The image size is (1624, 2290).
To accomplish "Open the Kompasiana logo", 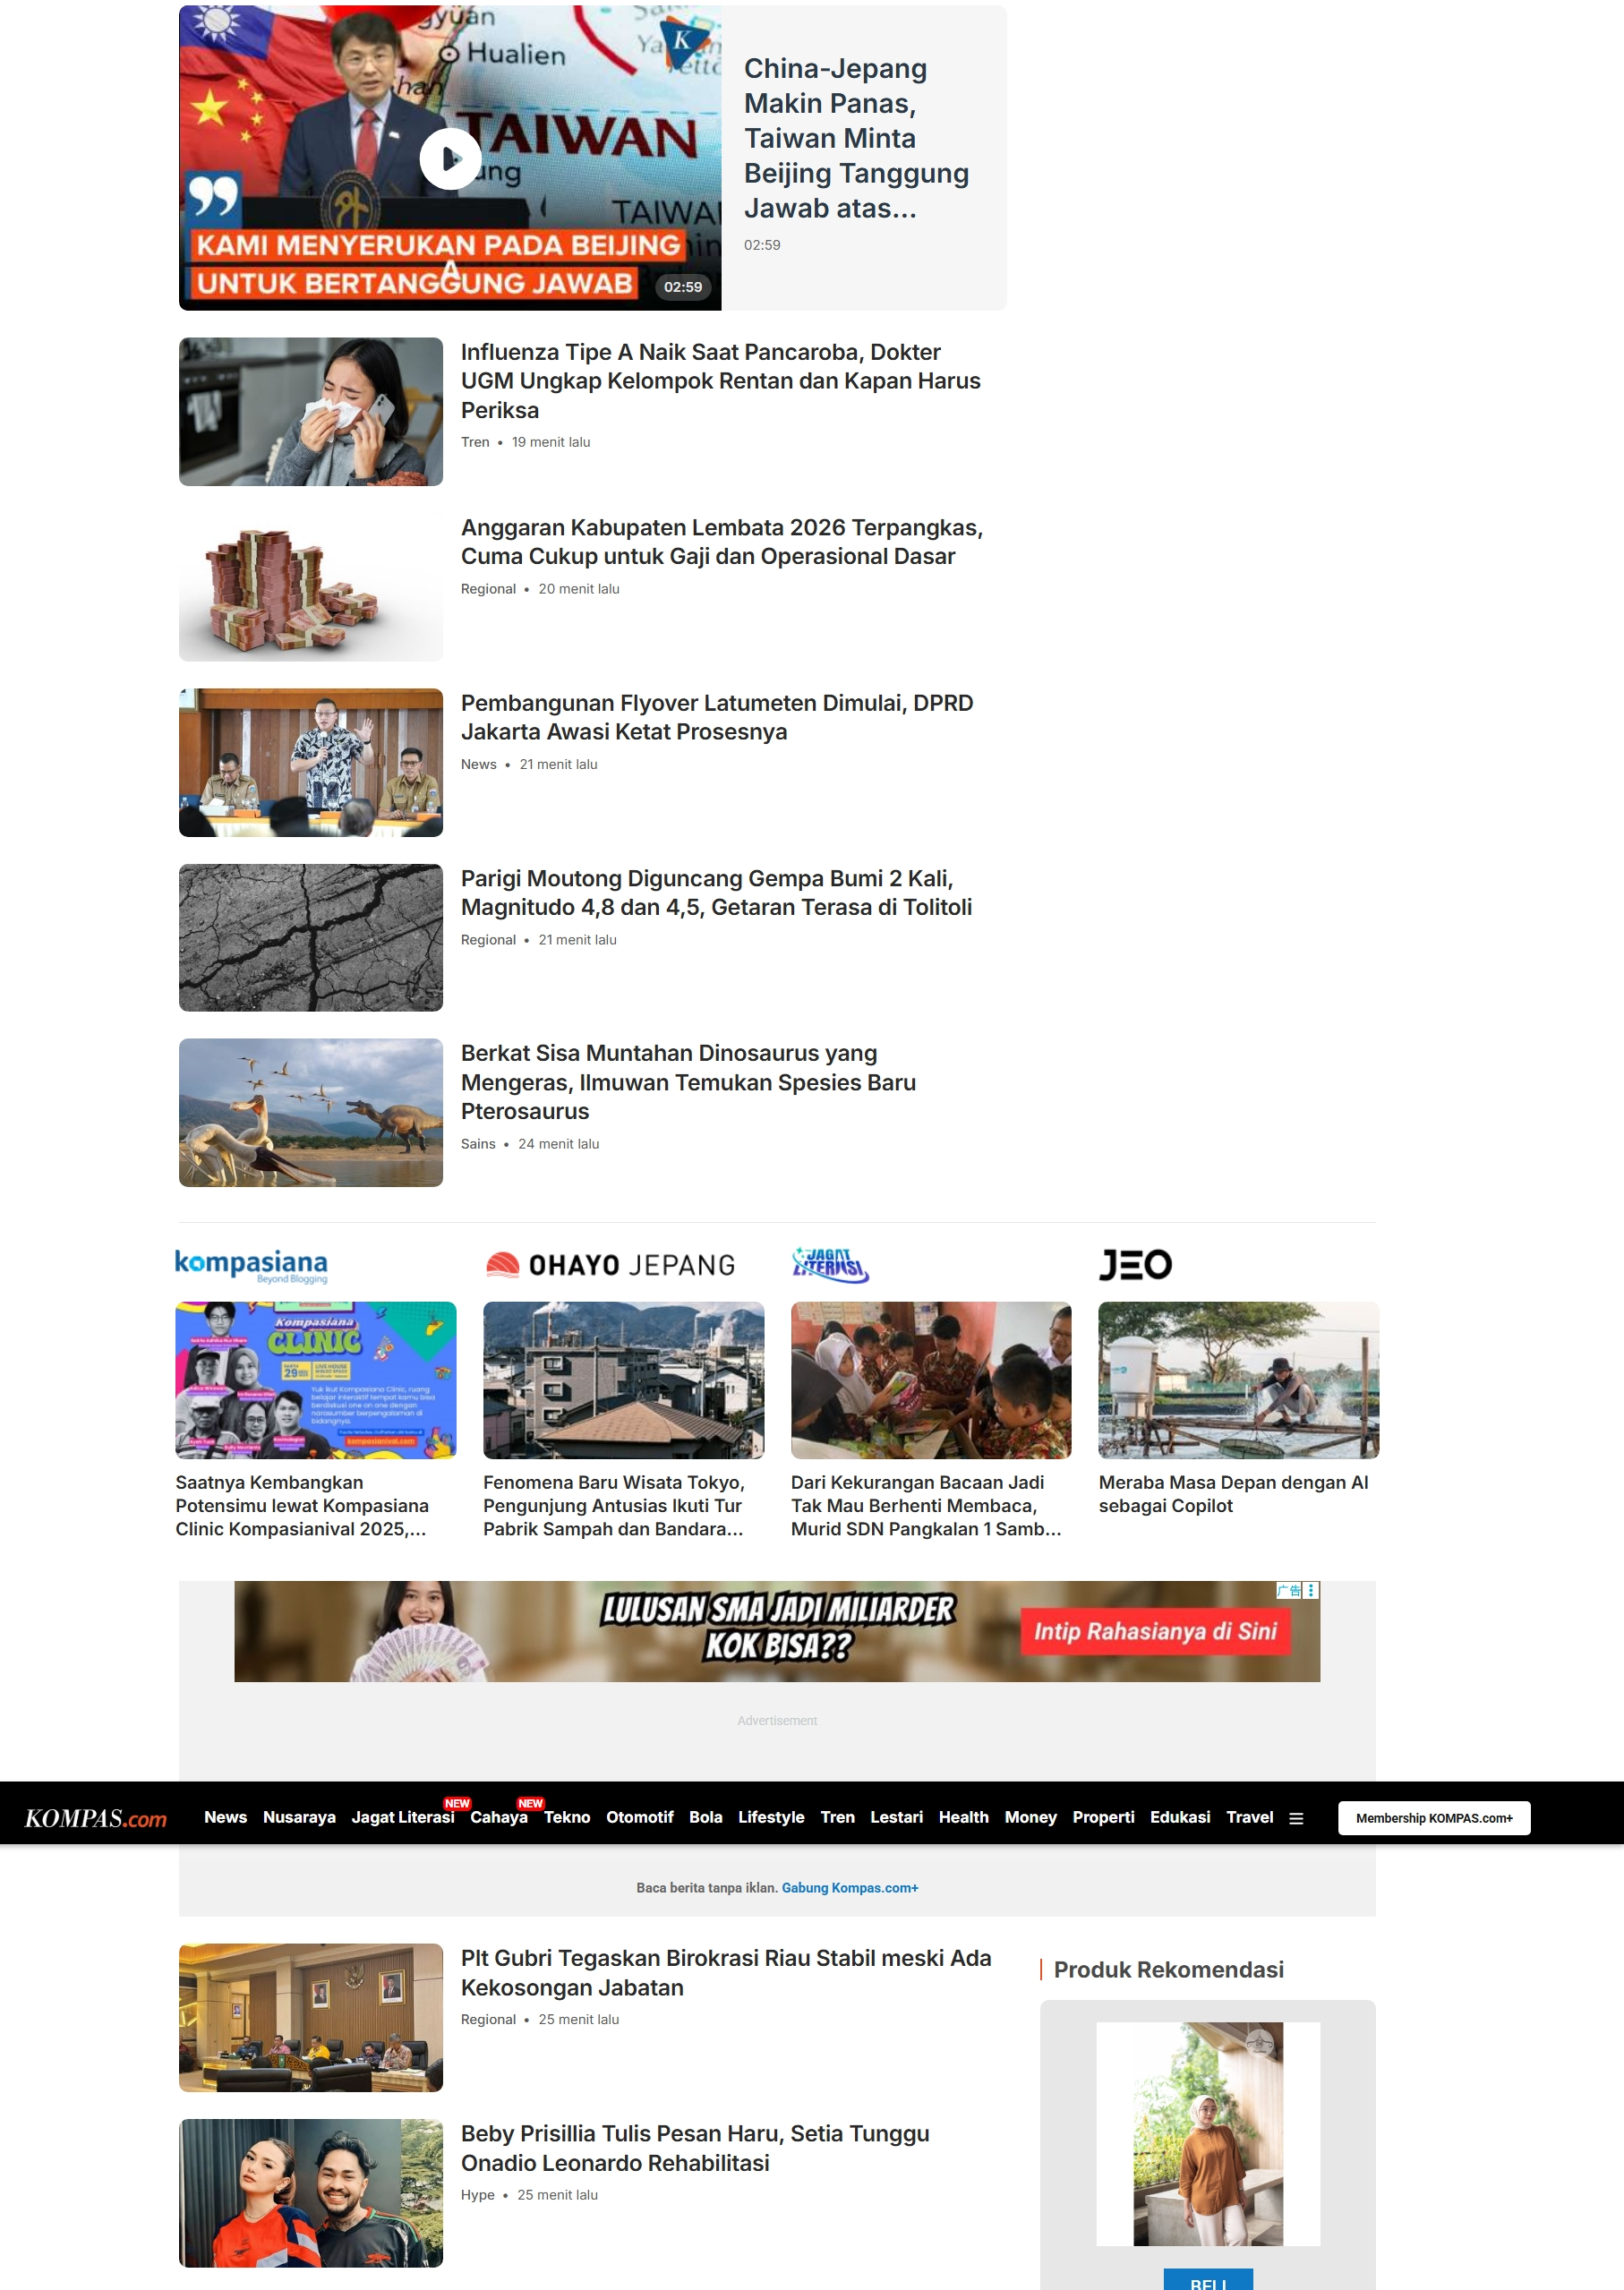I will click(x=251, y=1265).
